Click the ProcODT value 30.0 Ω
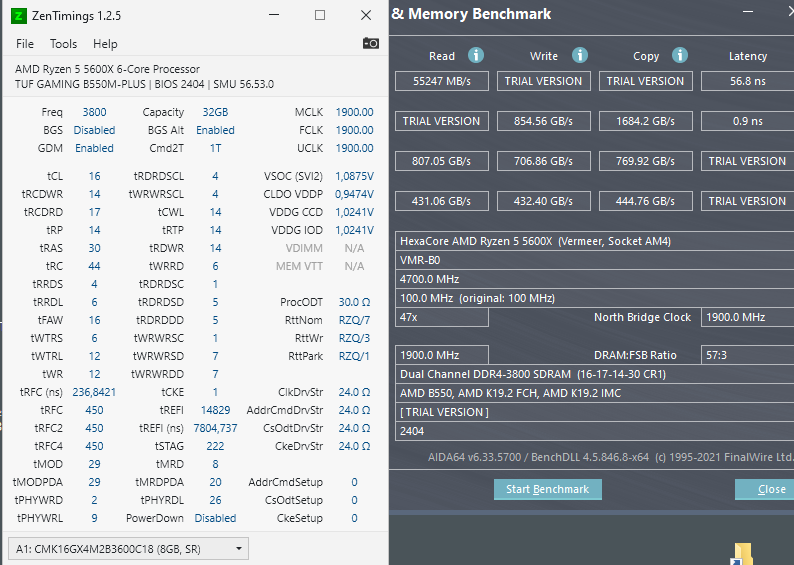The height and width of the screenshot is (565, 794). point(354,302)
